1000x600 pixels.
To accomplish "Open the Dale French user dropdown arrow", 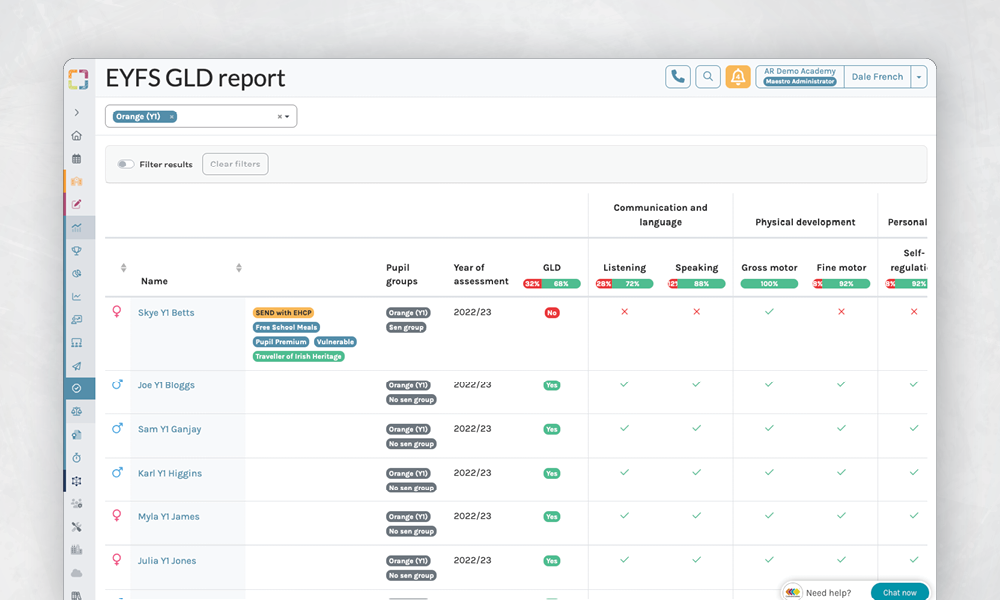I will [x=919, y=77].
